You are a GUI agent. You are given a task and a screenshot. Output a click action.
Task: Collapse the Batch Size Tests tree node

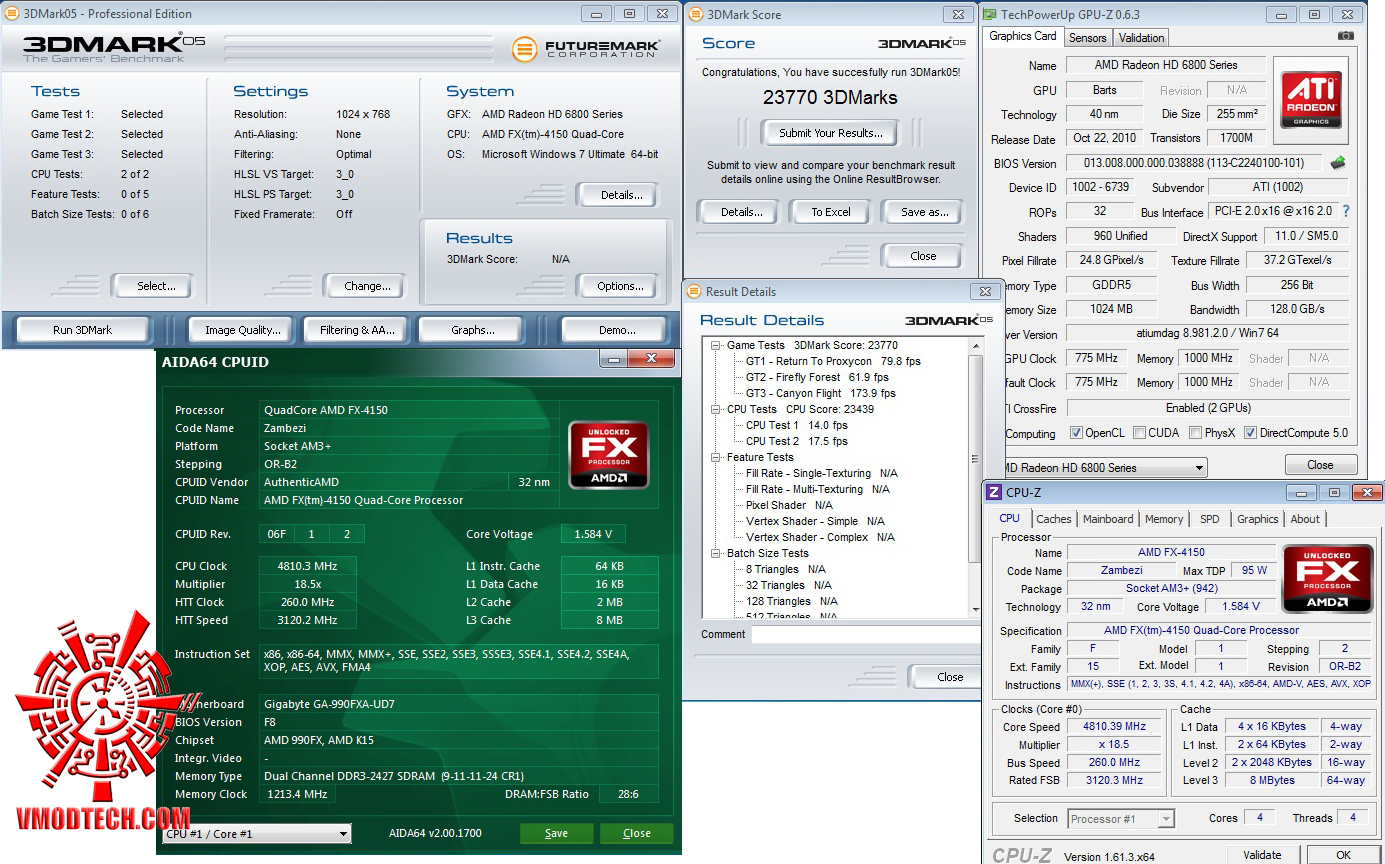717,553
